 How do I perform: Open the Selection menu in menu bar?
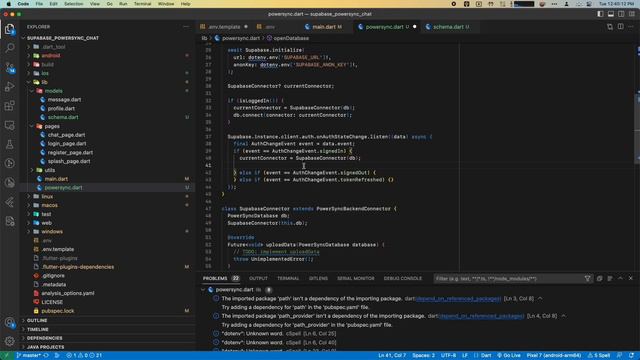(73, 4)
